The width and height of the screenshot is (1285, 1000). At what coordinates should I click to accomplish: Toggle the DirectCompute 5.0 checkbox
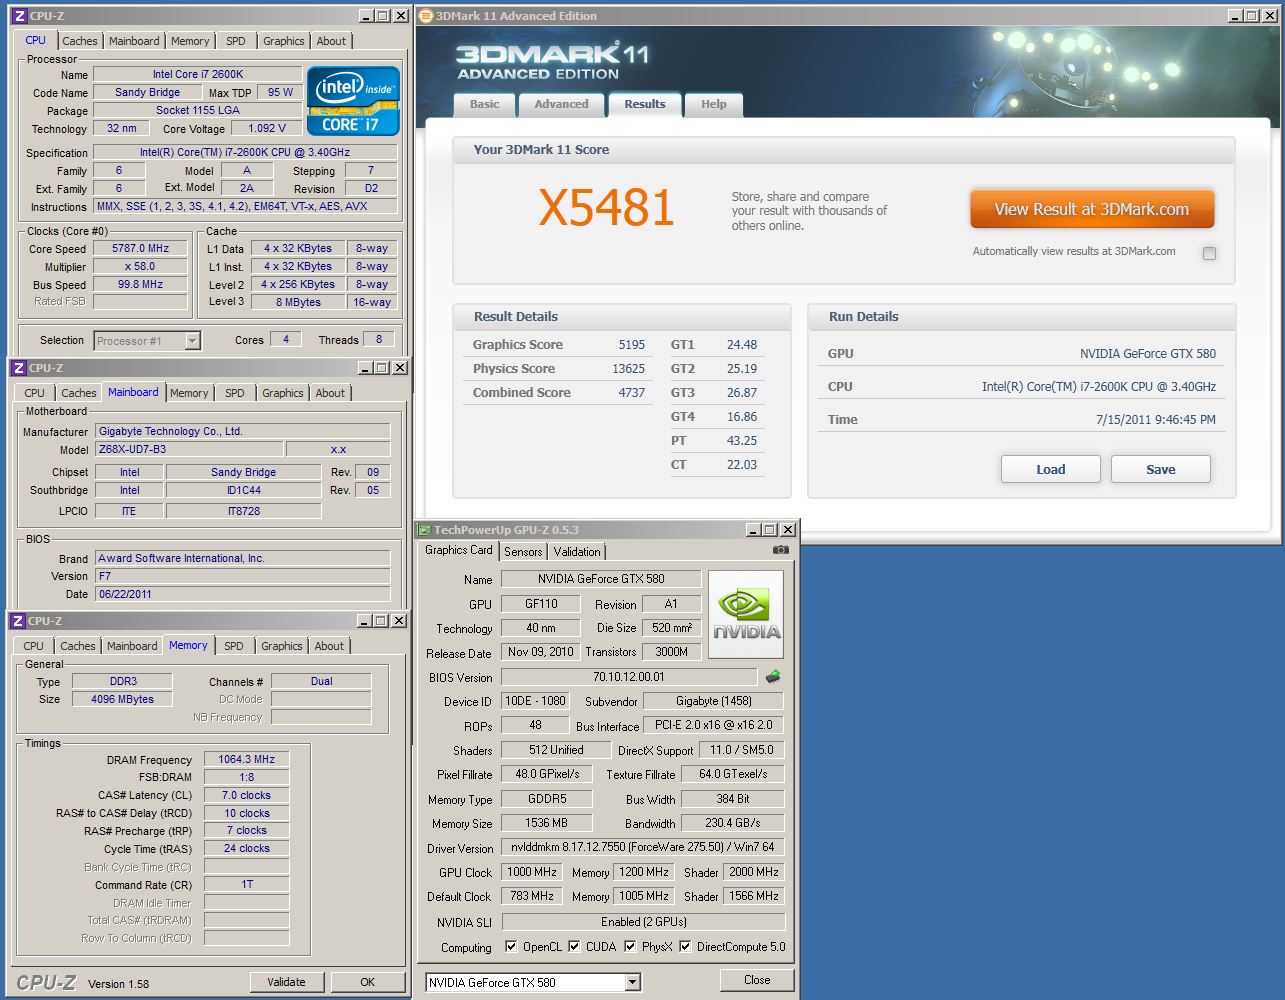(x=685, y=946)
